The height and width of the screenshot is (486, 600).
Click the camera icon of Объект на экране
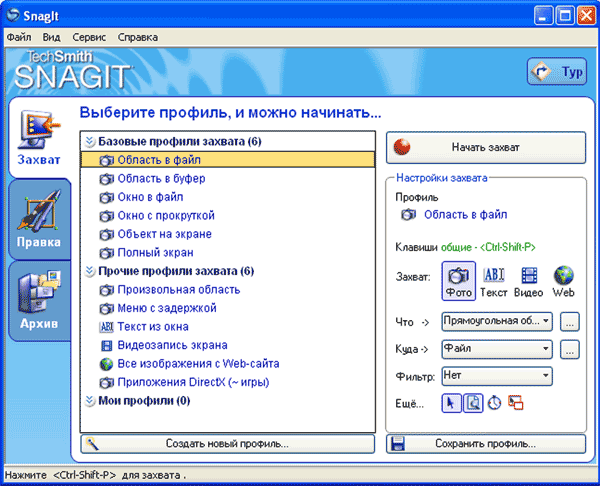106,235
